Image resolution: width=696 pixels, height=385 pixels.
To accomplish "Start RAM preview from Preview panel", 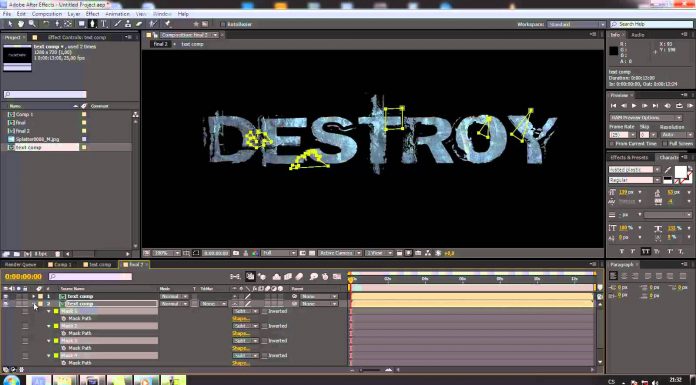I will click(x=690, y=106).
